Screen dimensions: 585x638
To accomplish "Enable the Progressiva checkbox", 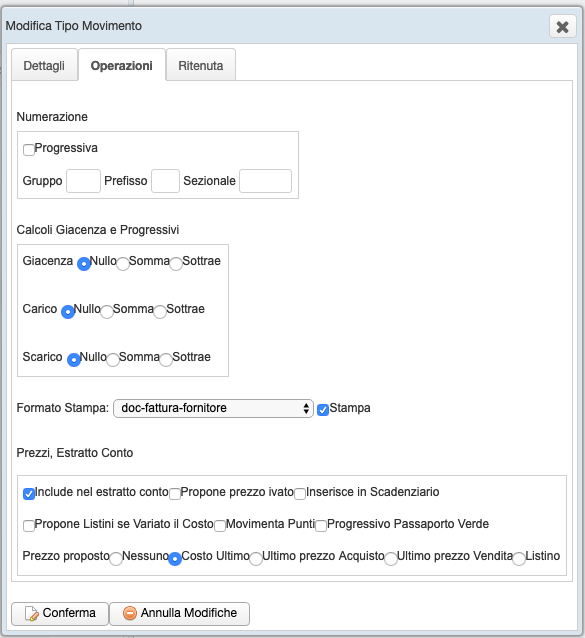I will 29,150.
